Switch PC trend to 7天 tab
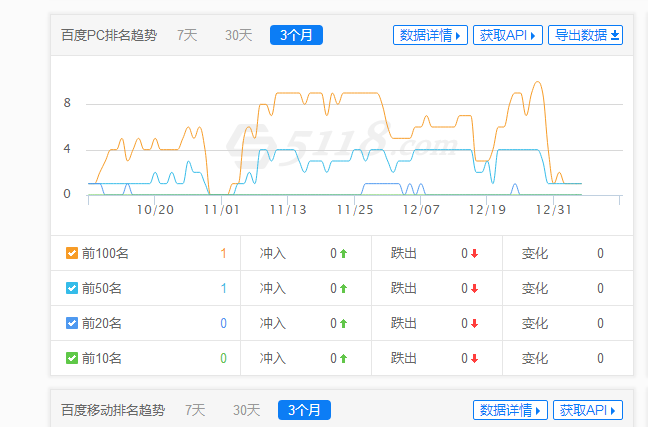 coord(187,35)
